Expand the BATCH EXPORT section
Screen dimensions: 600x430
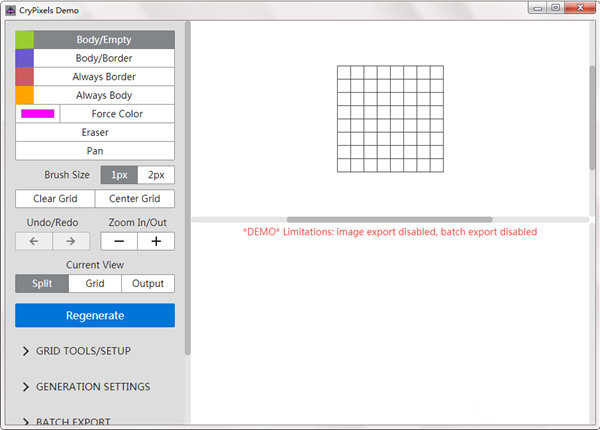coord(67,421)
